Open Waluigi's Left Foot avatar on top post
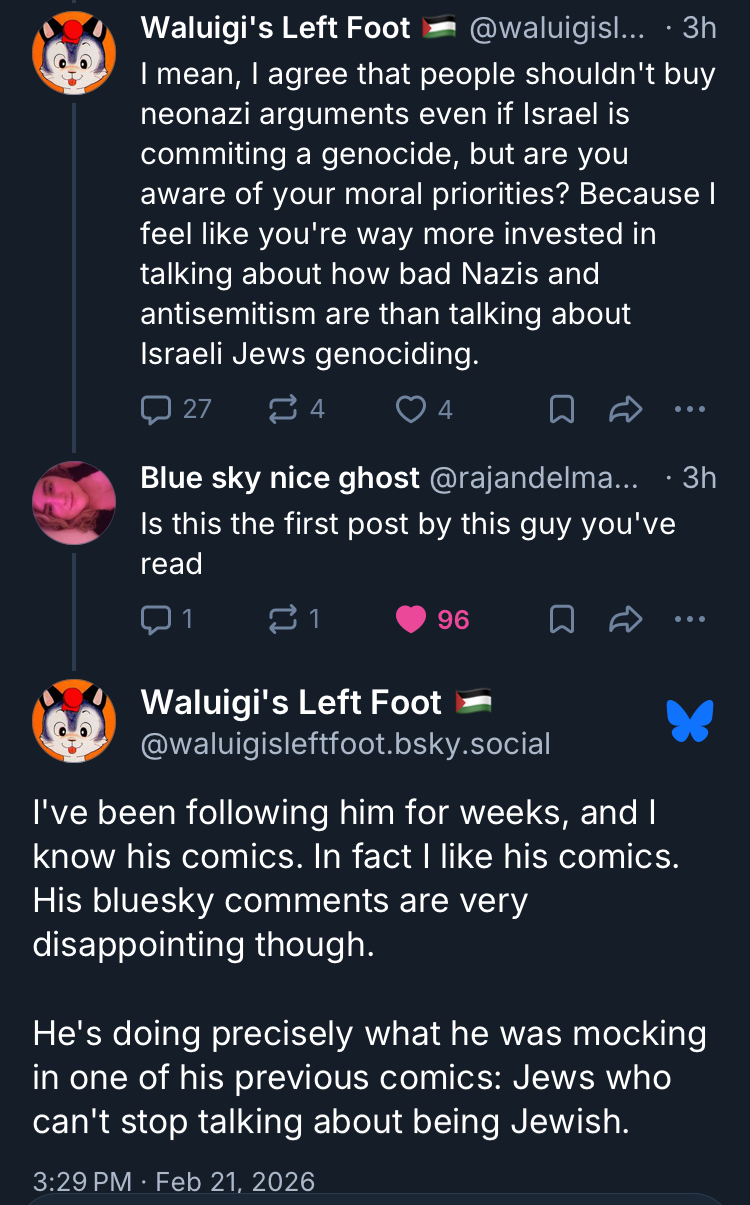This screenshot has width=750, height=1205. 74,52
